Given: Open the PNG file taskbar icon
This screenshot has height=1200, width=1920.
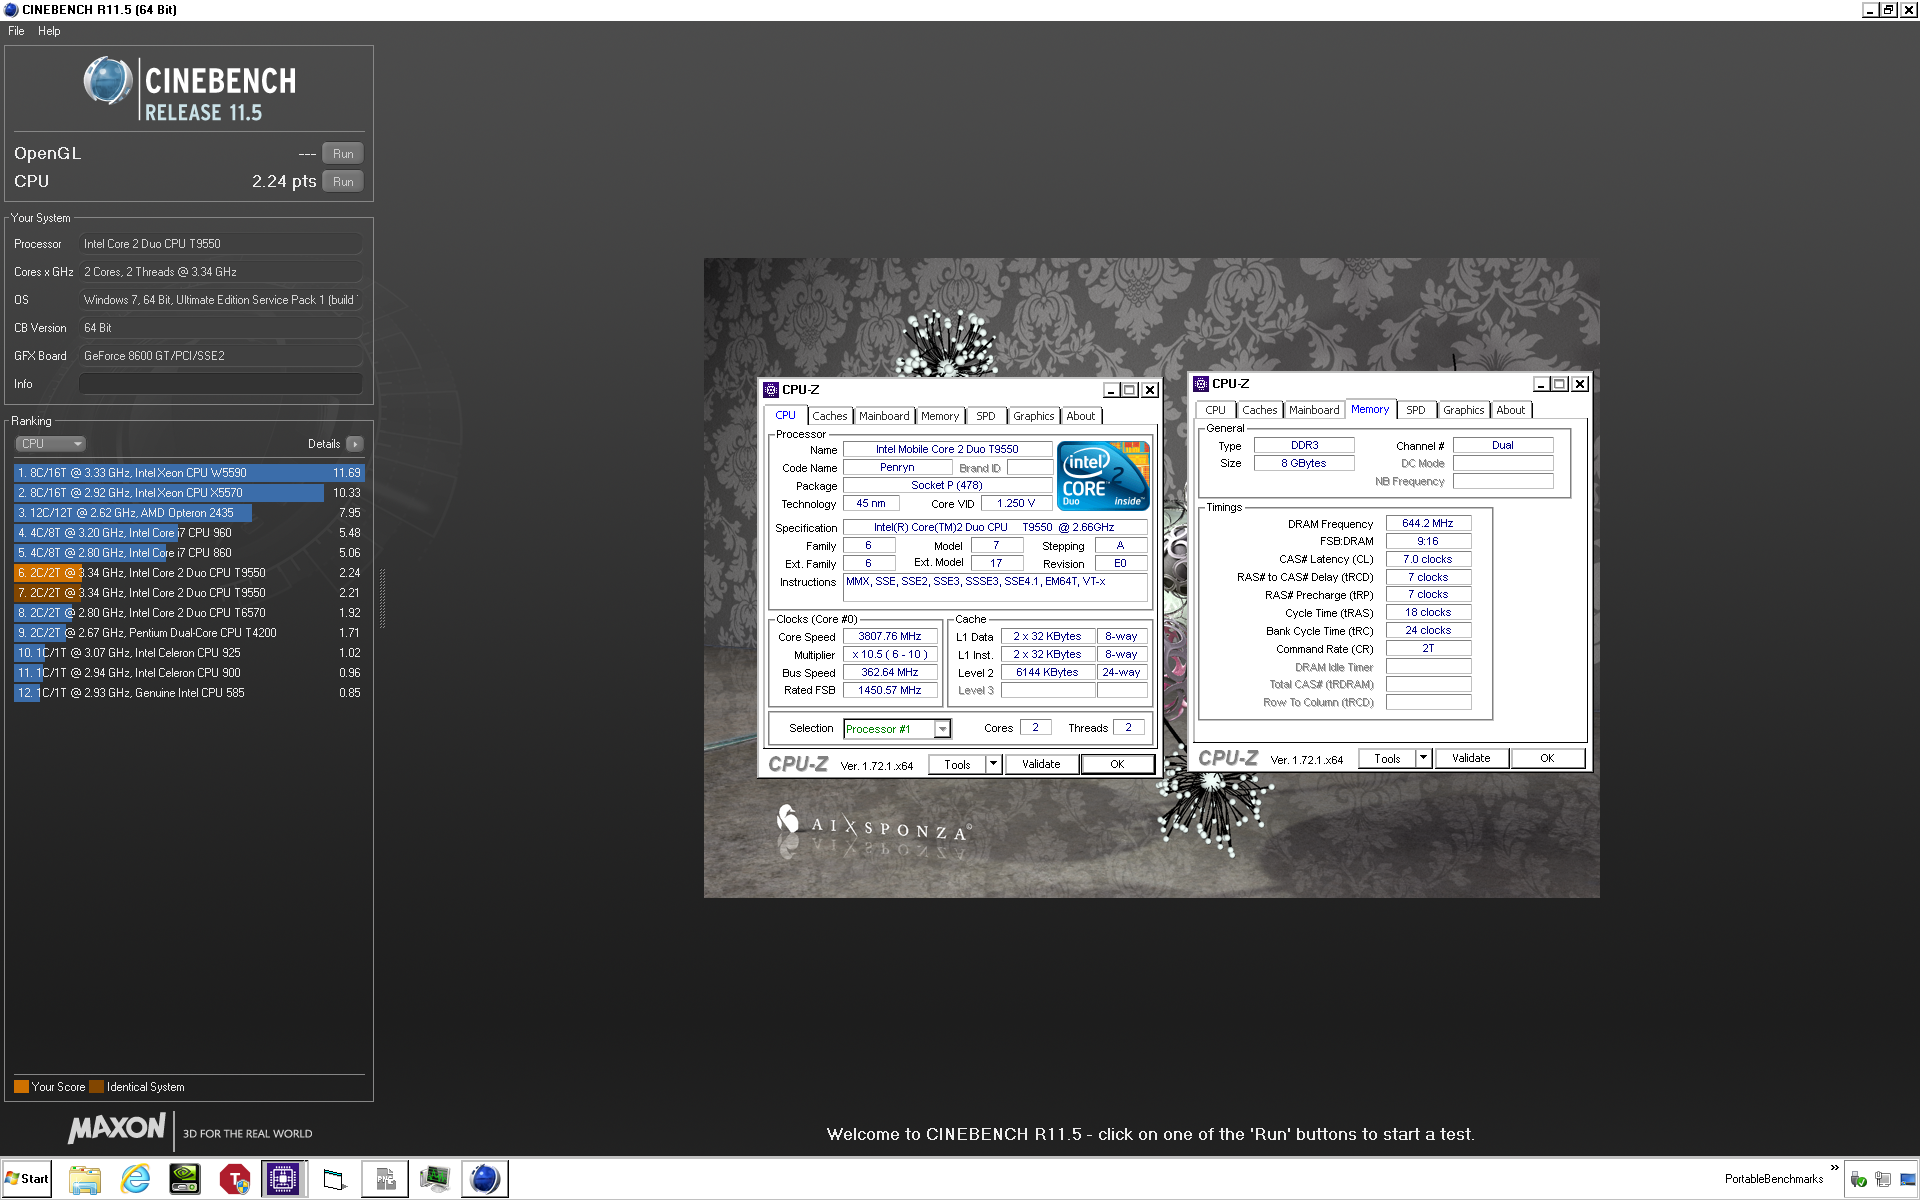Looking at the screenshot, I should (385, 1179).
